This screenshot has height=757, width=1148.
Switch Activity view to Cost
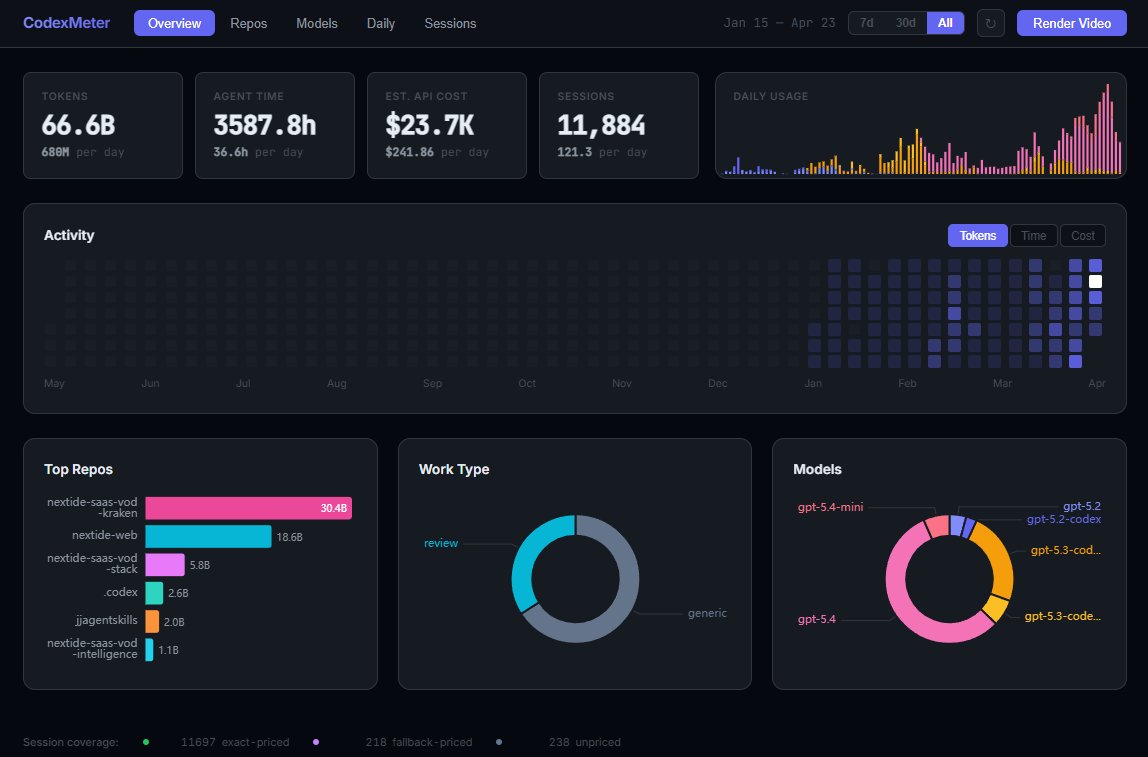1083,236
